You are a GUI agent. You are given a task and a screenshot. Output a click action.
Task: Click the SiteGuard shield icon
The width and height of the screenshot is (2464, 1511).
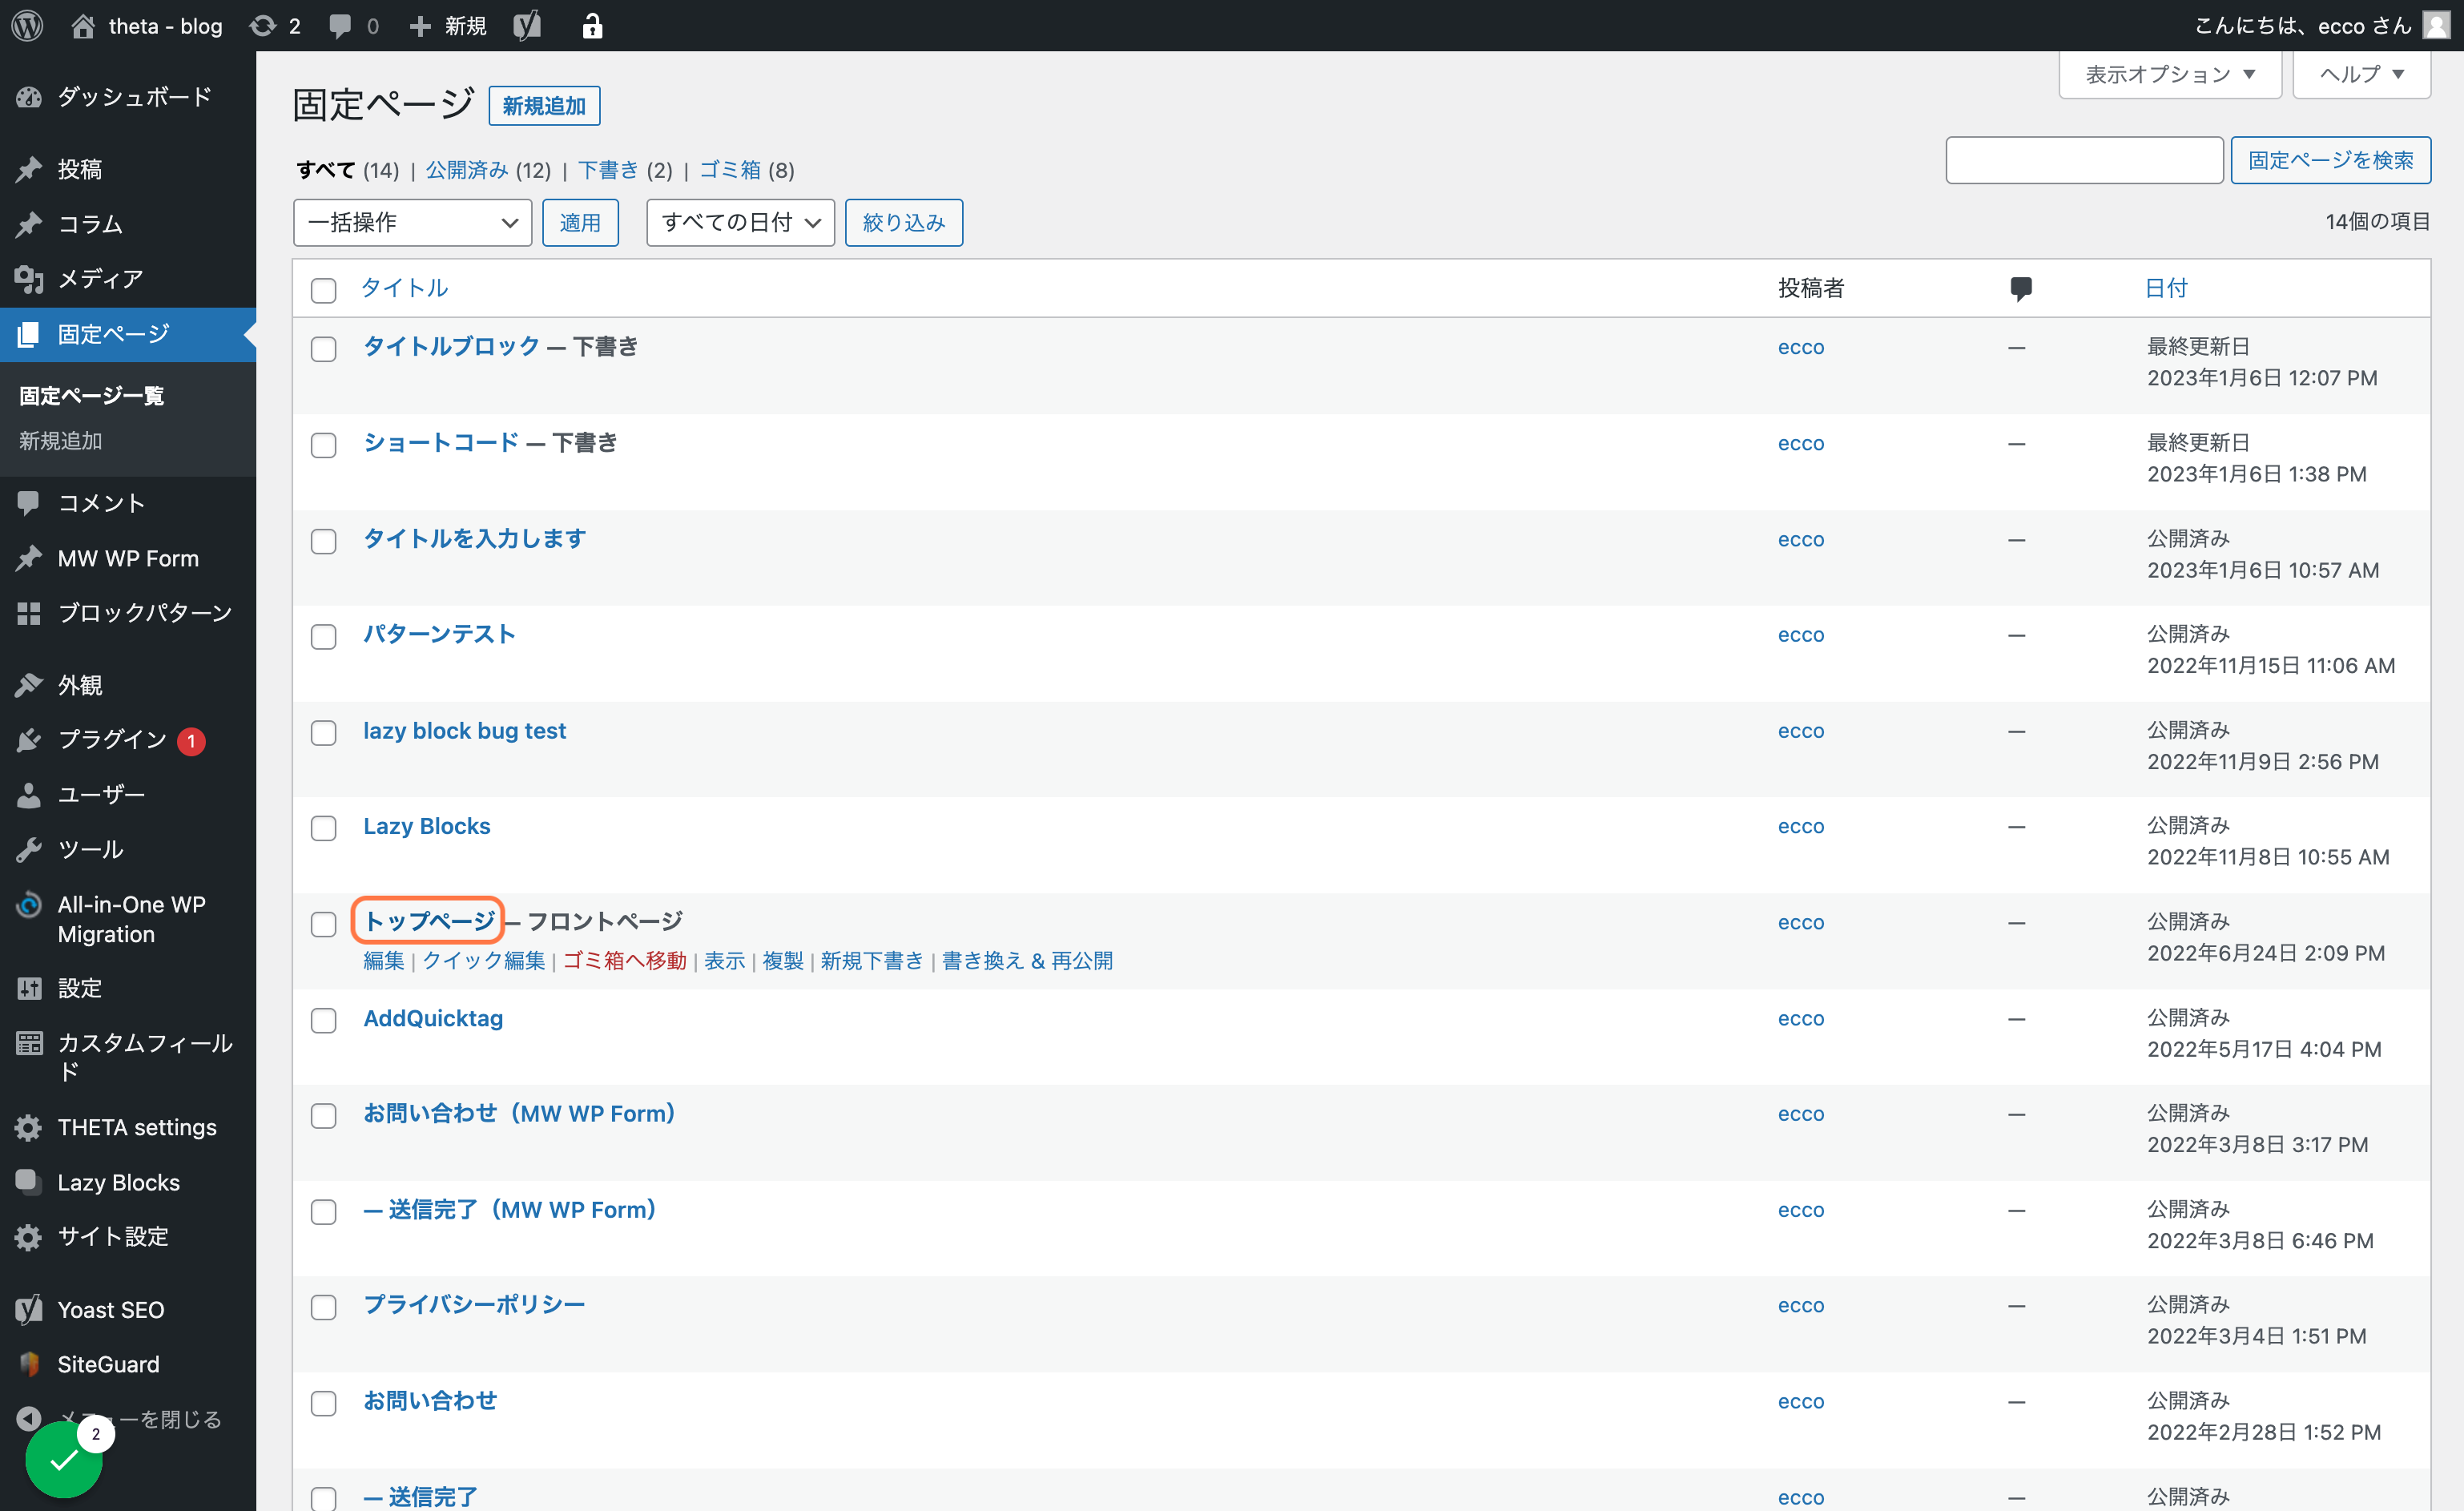29,1364
